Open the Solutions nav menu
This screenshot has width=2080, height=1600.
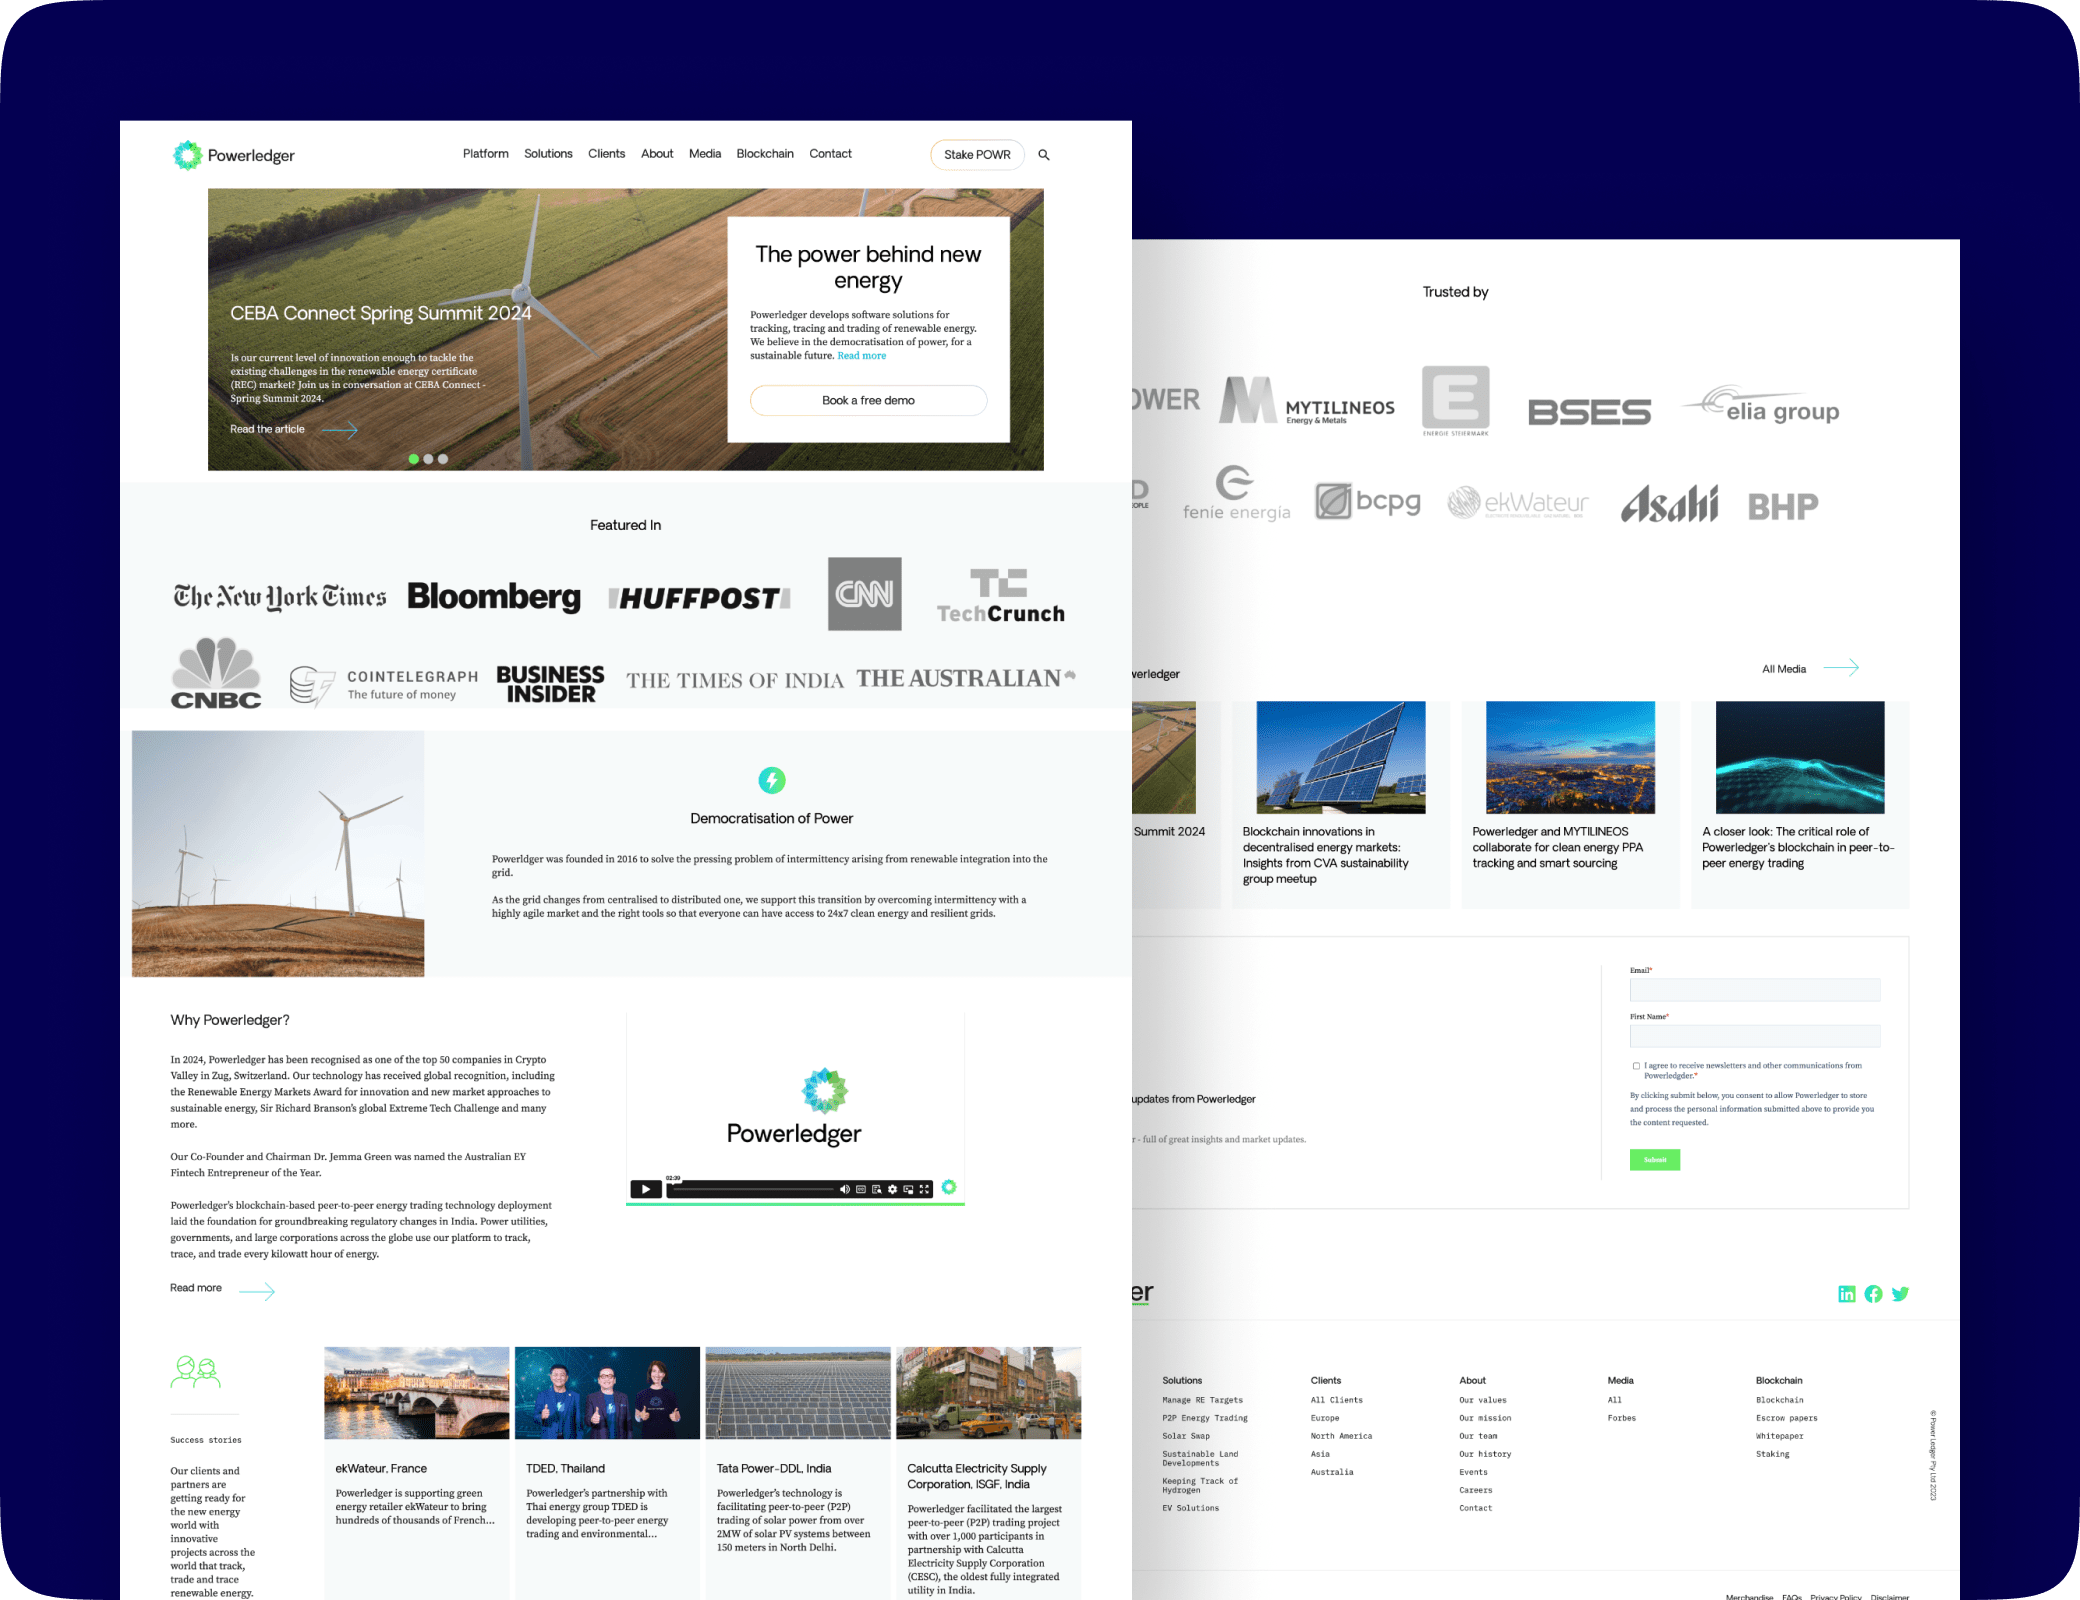(548, 154)
